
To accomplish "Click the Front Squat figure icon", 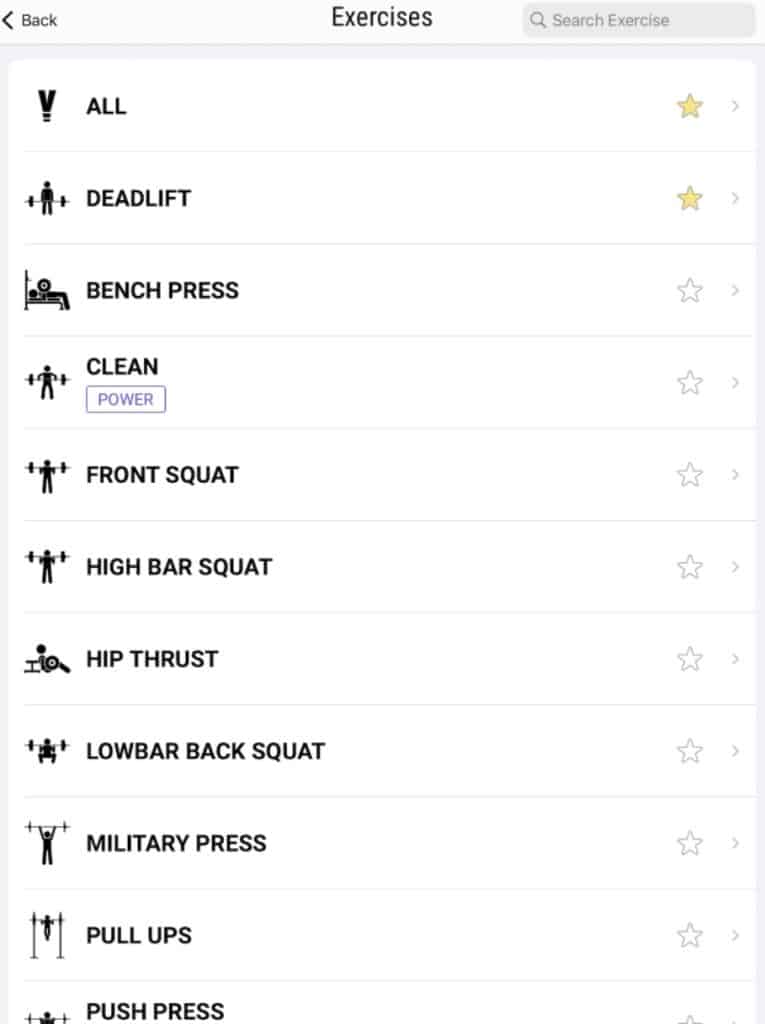I will 47,475.
